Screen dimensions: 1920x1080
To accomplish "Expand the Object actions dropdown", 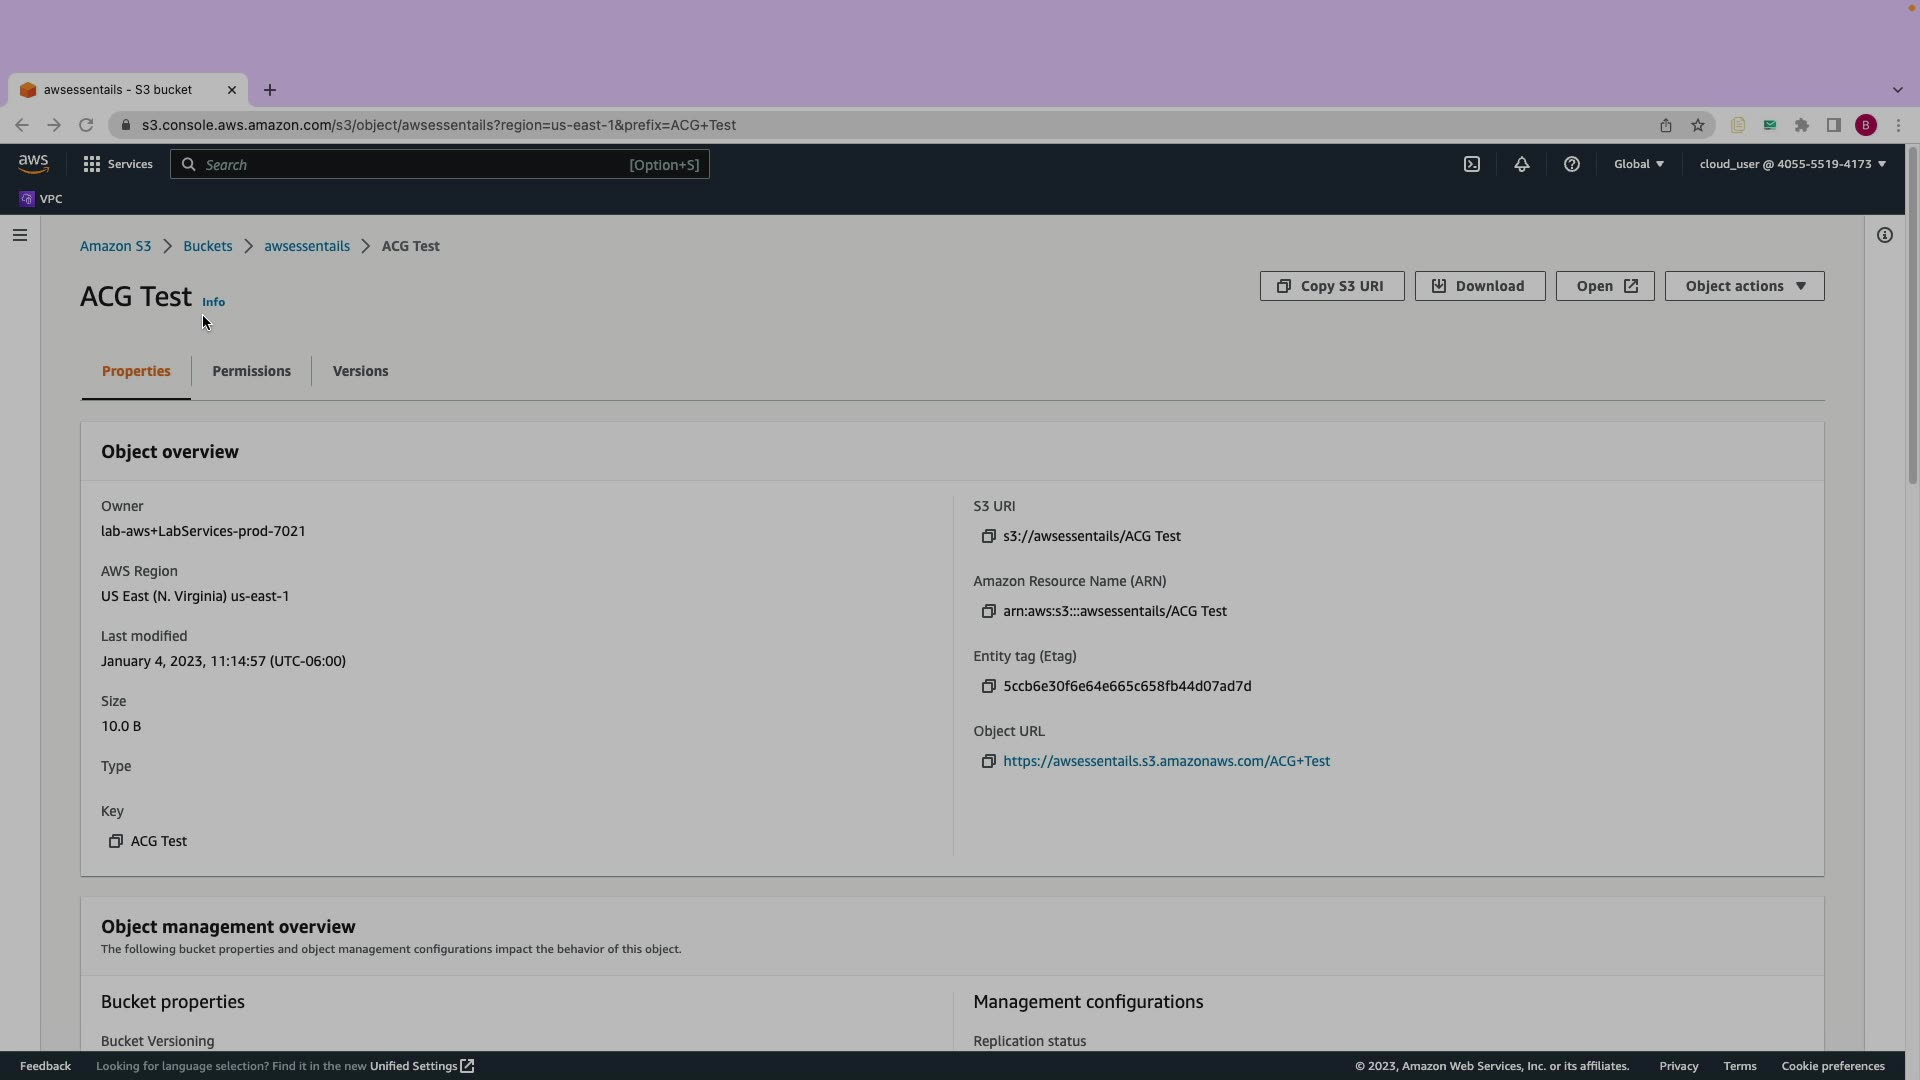I will pos(1744,286).
